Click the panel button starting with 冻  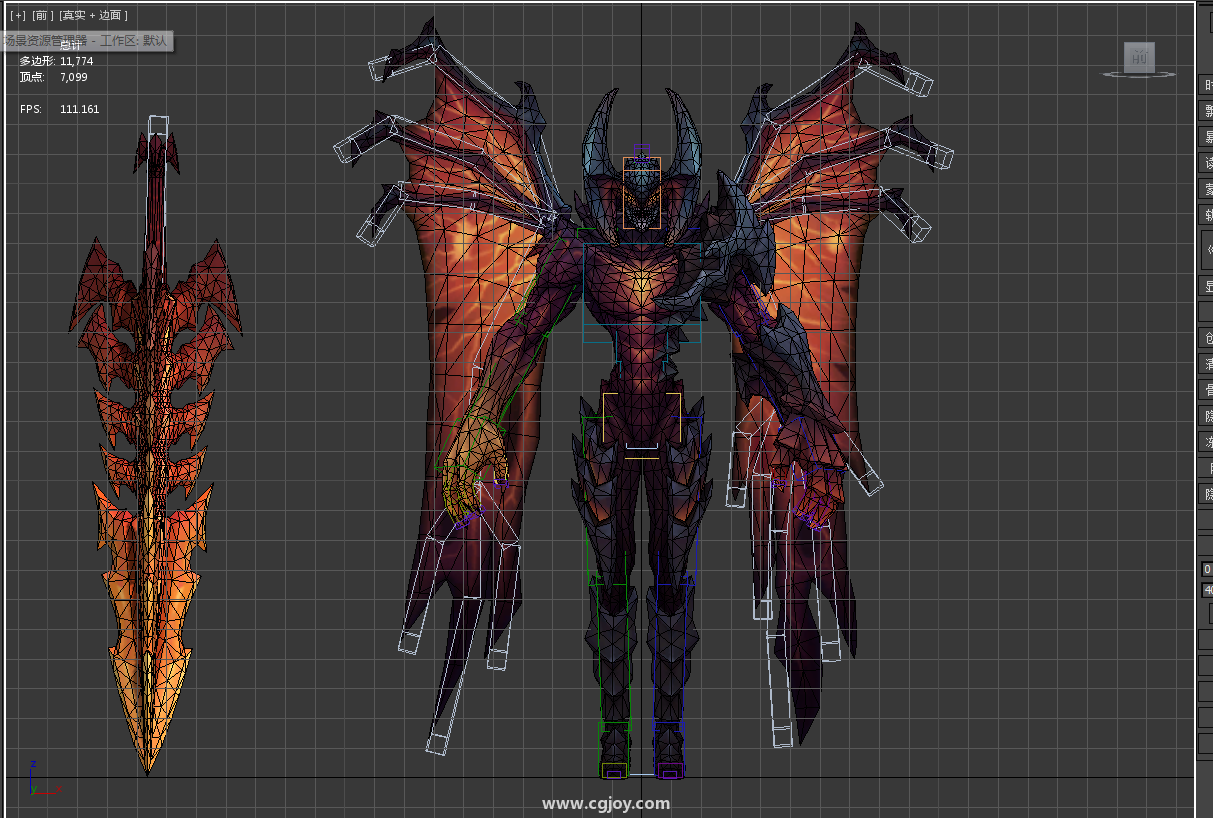(1207, 442)
